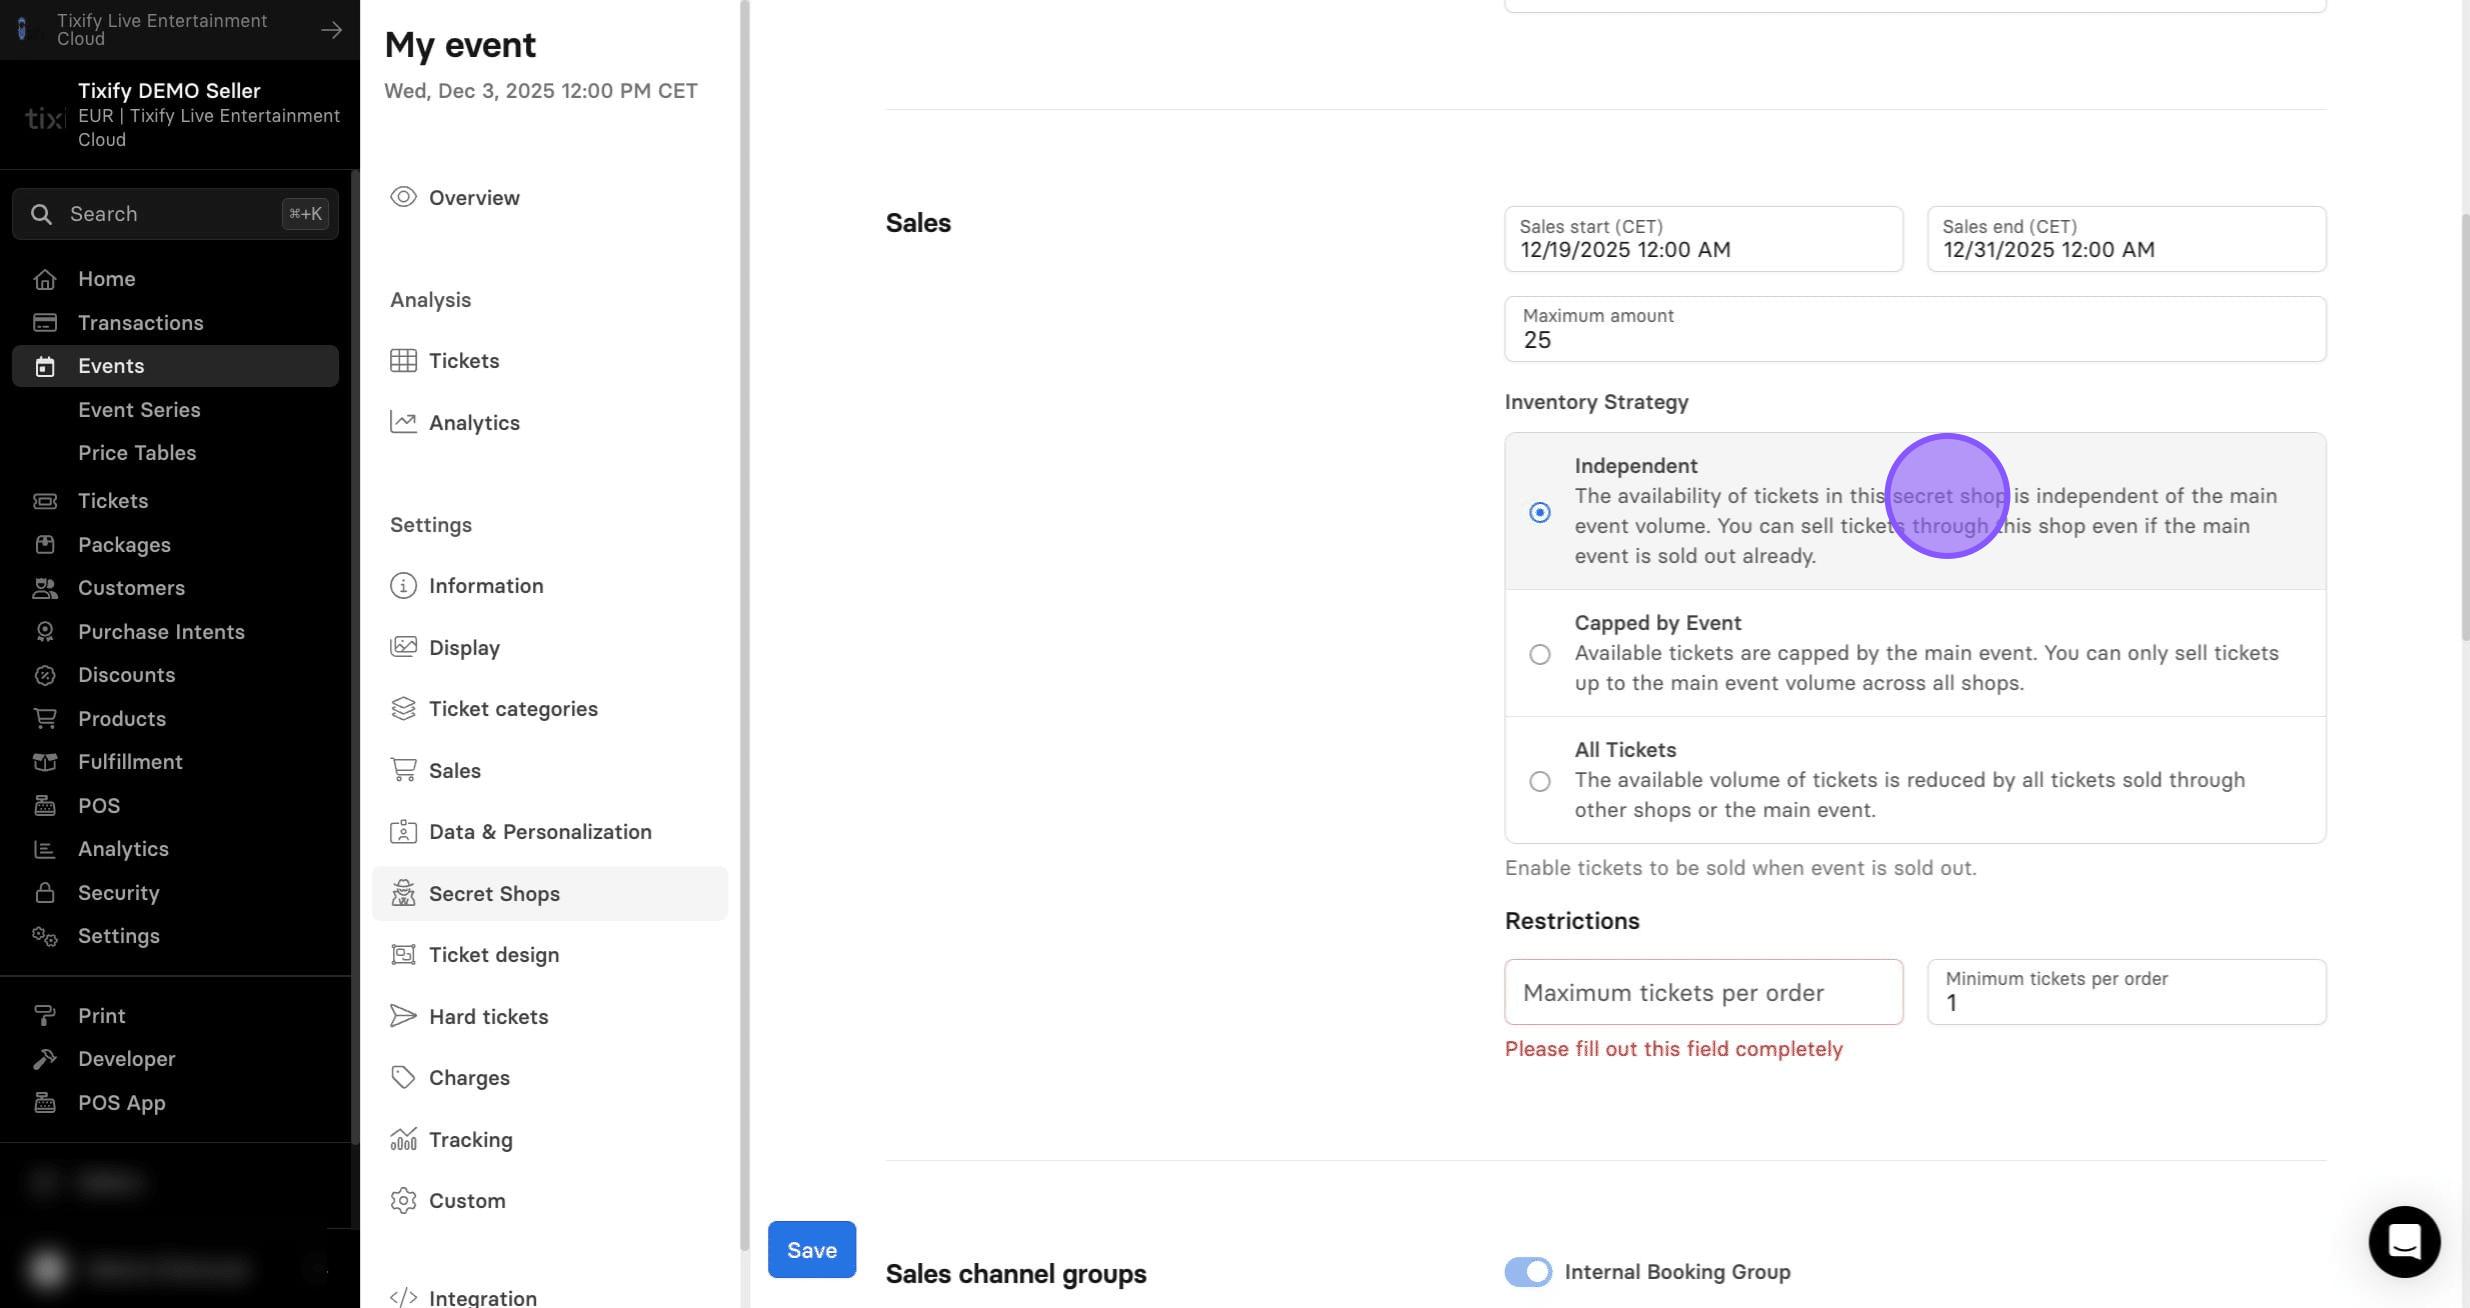Click the Minimum tickets per order field
This screenshot has width=2470, height=1308.
2126,992
